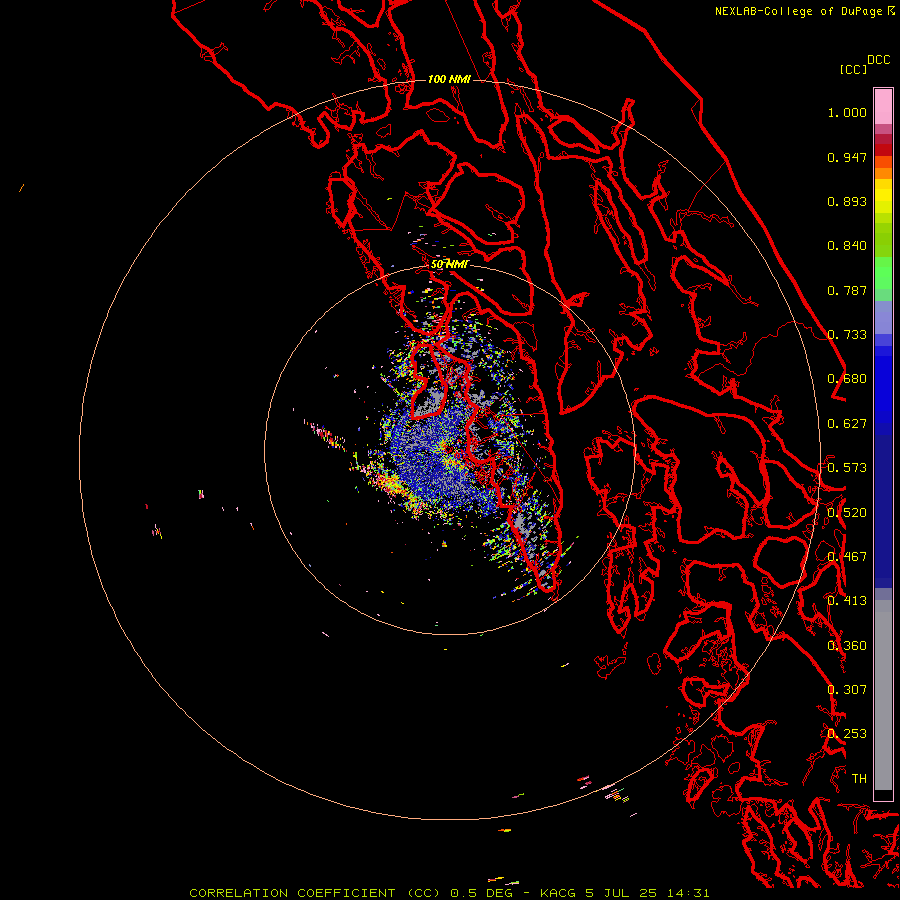Click the Correlation Coefficient KACG caption
The width and height of the screenshot is (900, 900).
[x=449, y=893]
